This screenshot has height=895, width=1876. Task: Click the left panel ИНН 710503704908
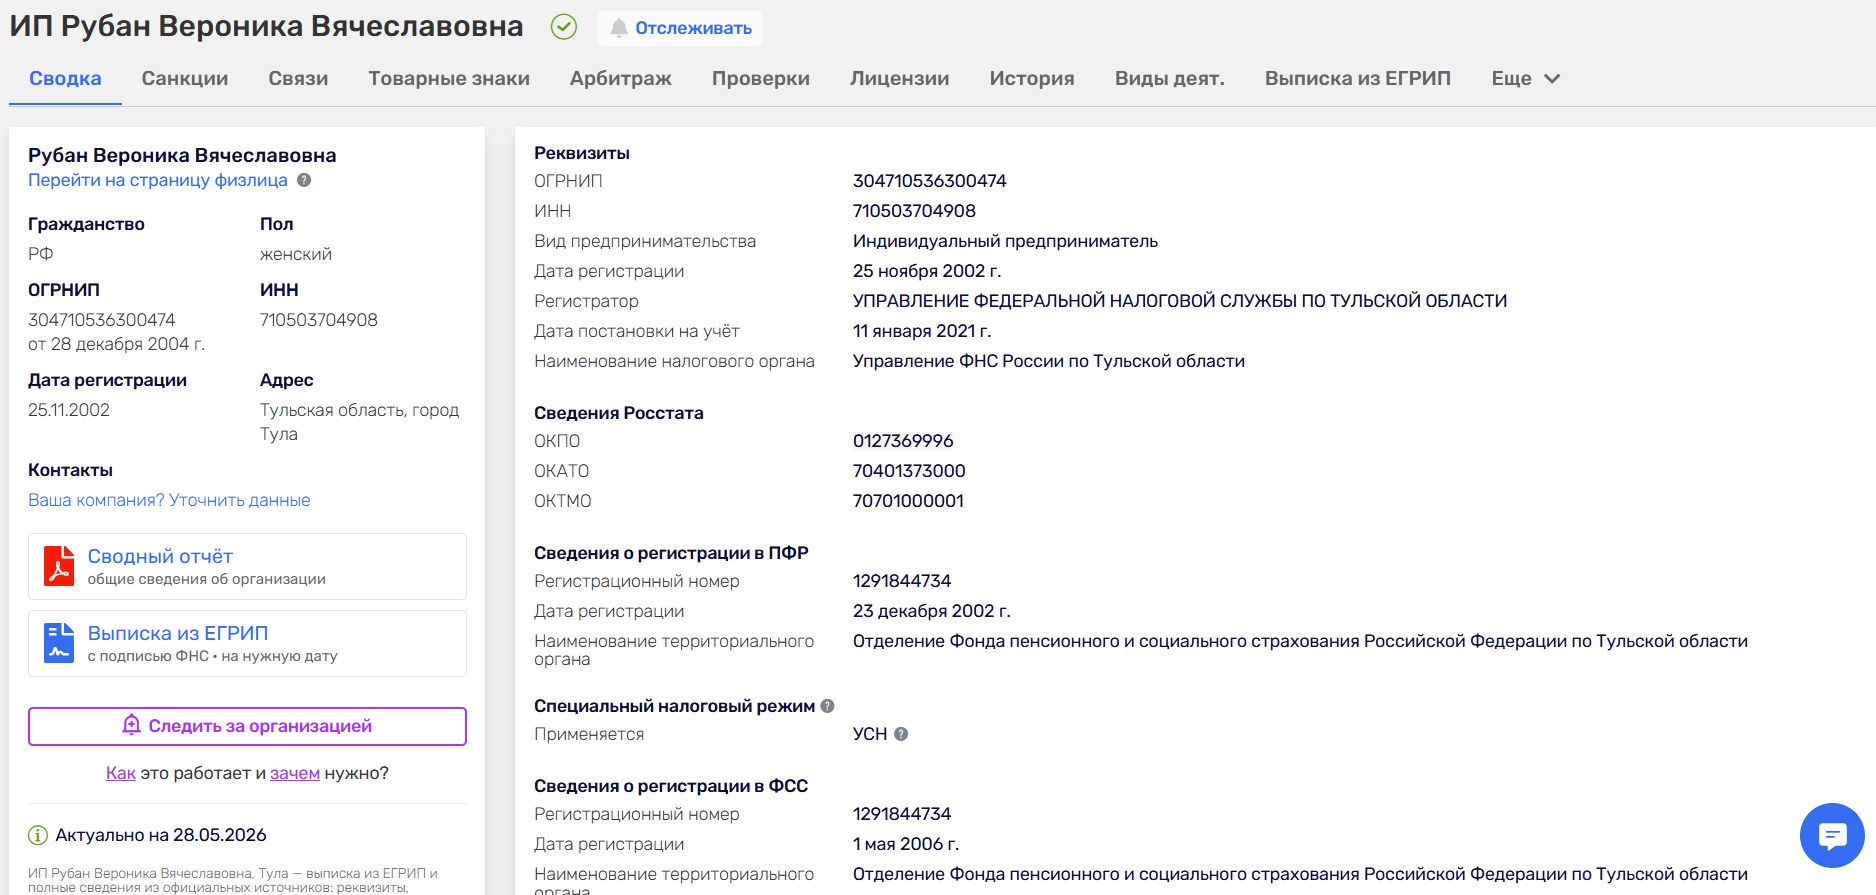[x=319, y=320]
